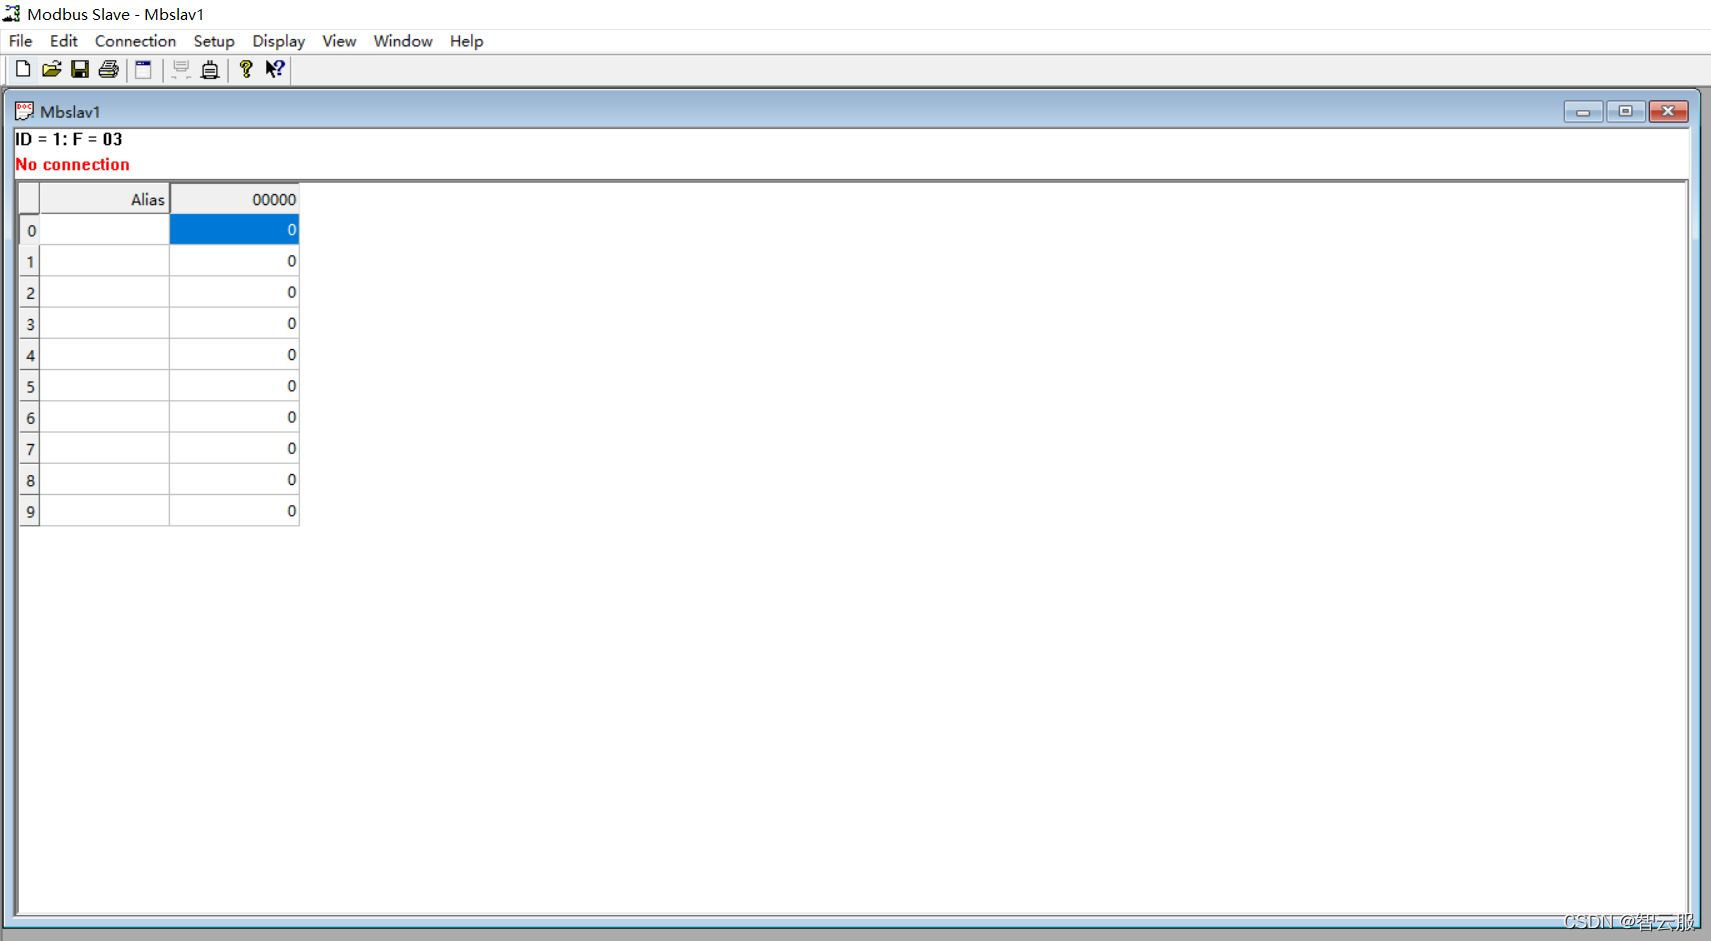Viewport: 1711px width, 941px height.
Task: Click the Alias cell of row 3
Action: [x=104, y=323]
